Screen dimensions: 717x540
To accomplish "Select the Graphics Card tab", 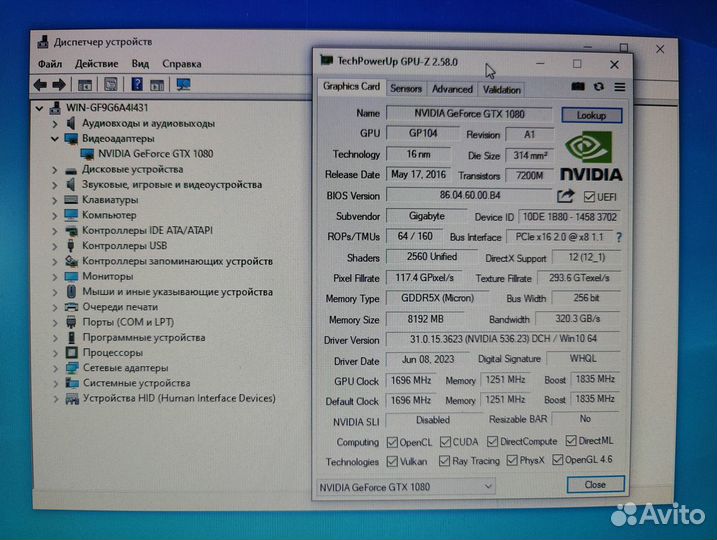I will [x=351, y=86].
